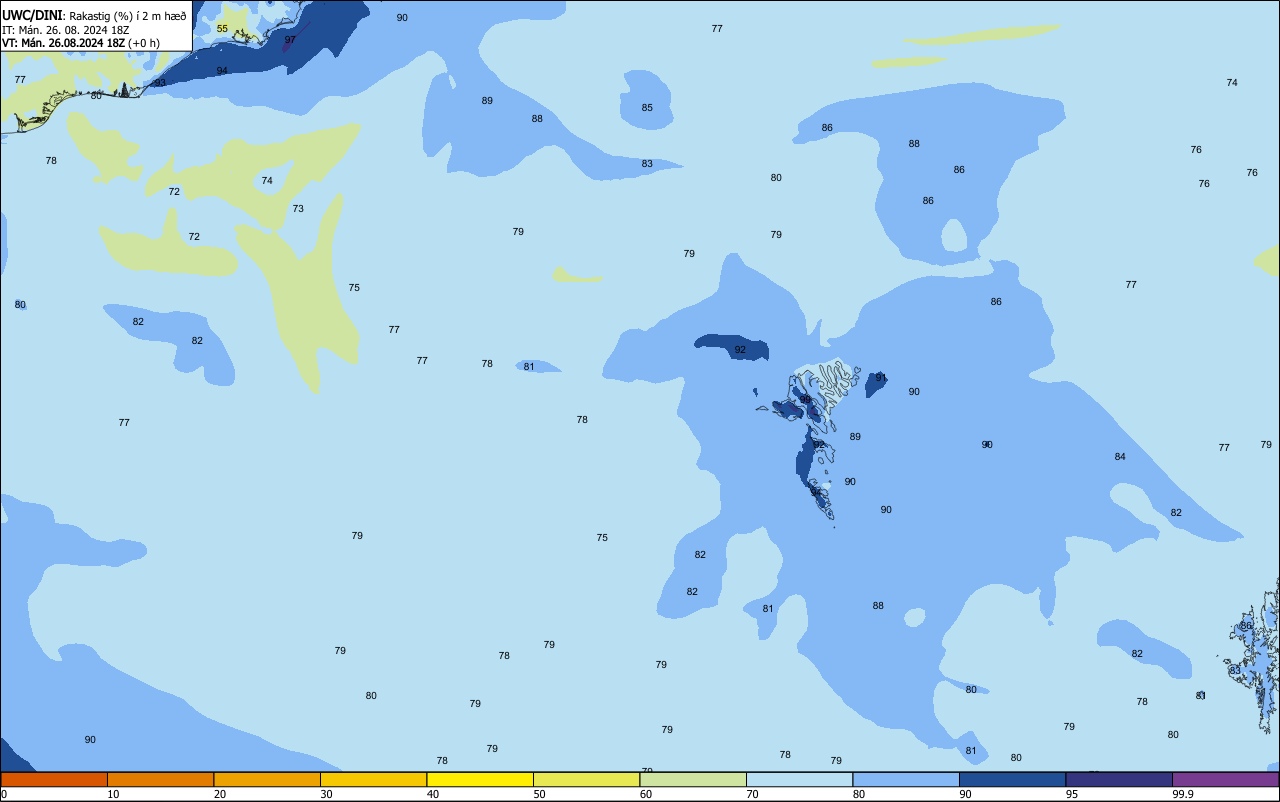This screenshot has height=802, width=1280.
Task: Click the "VT: Mán. 26.08.2024 18Z (+0 h)" line
Action: (81, 42)
